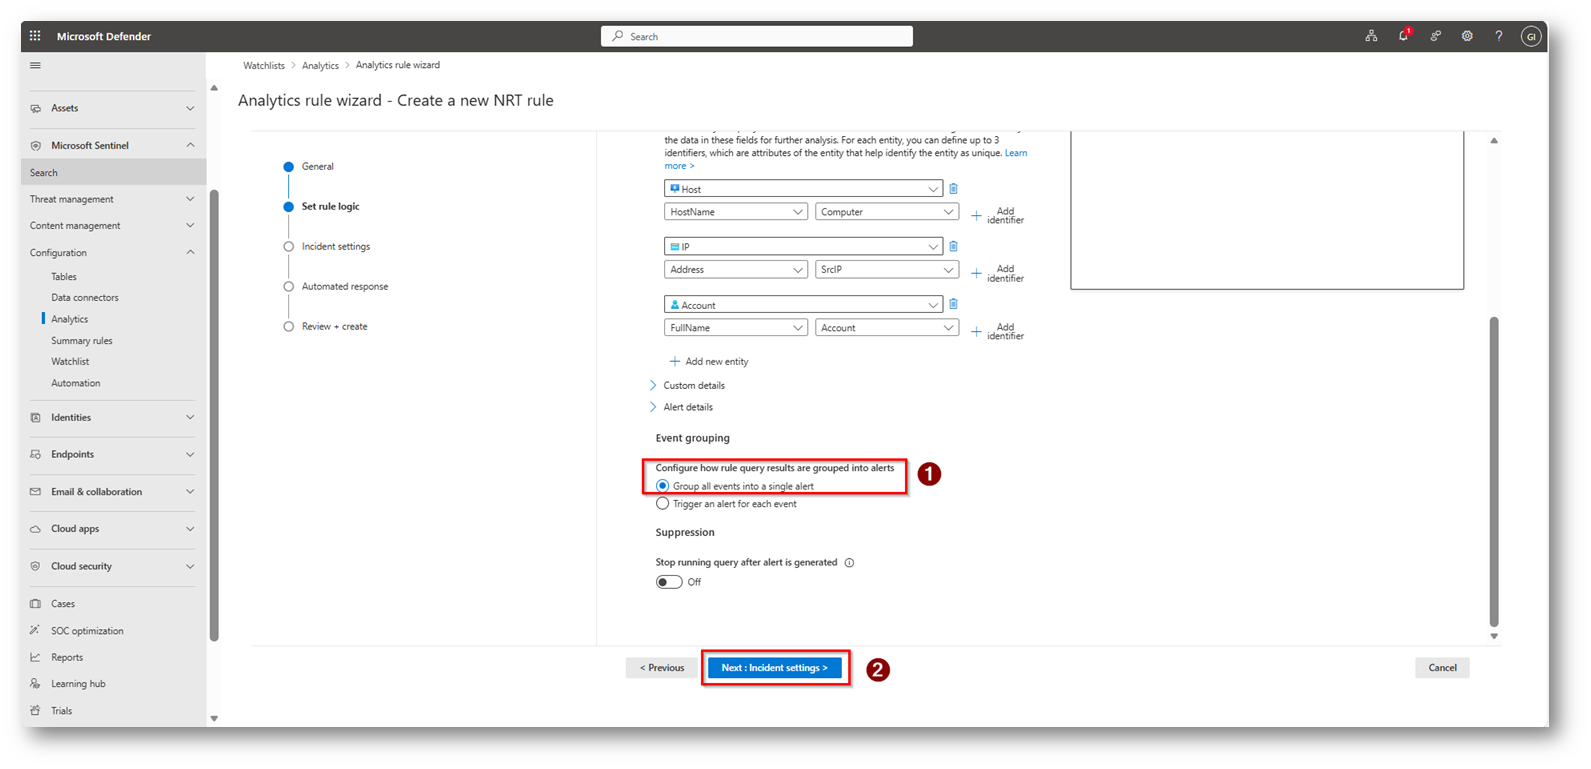Open Watchlist in the sidebar
1591x769 pixels.
(x=70, y=362)
